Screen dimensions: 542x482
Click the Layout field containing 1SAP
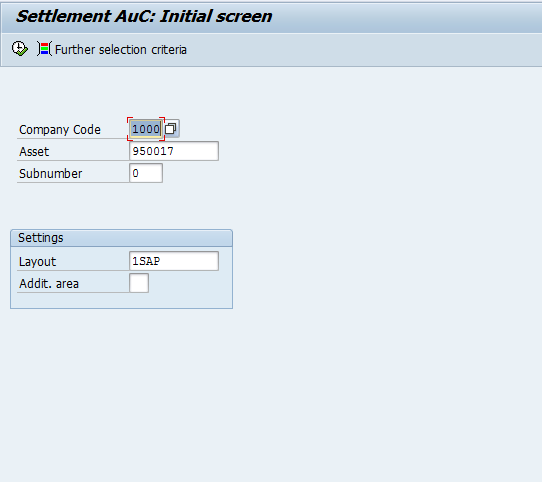point(174,261)
